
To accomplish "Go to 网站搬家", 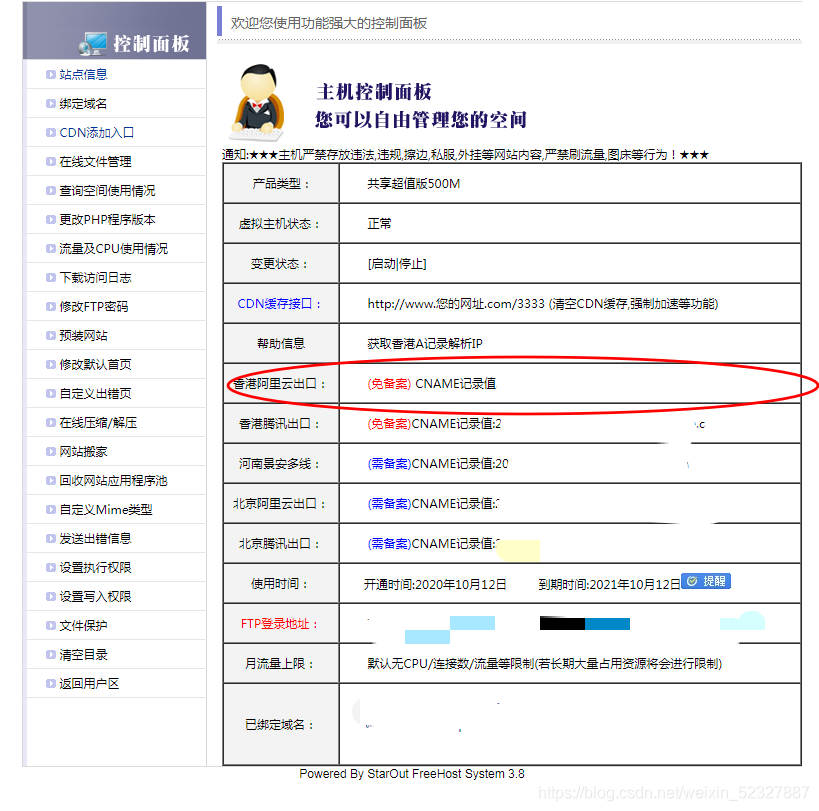I will point(83,452).
